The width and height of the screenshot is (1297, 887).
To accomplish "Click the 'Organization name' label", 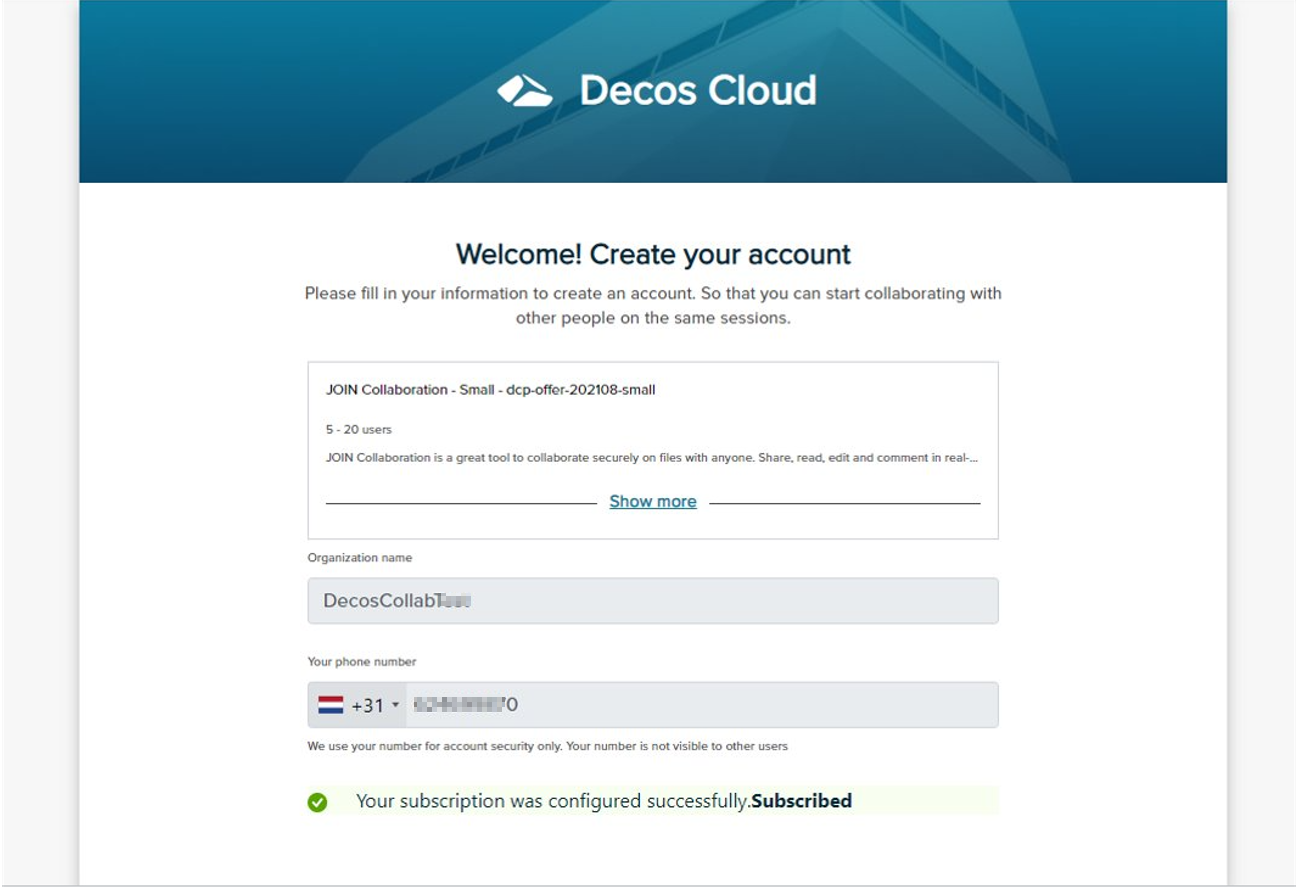I will coord(360,558).
